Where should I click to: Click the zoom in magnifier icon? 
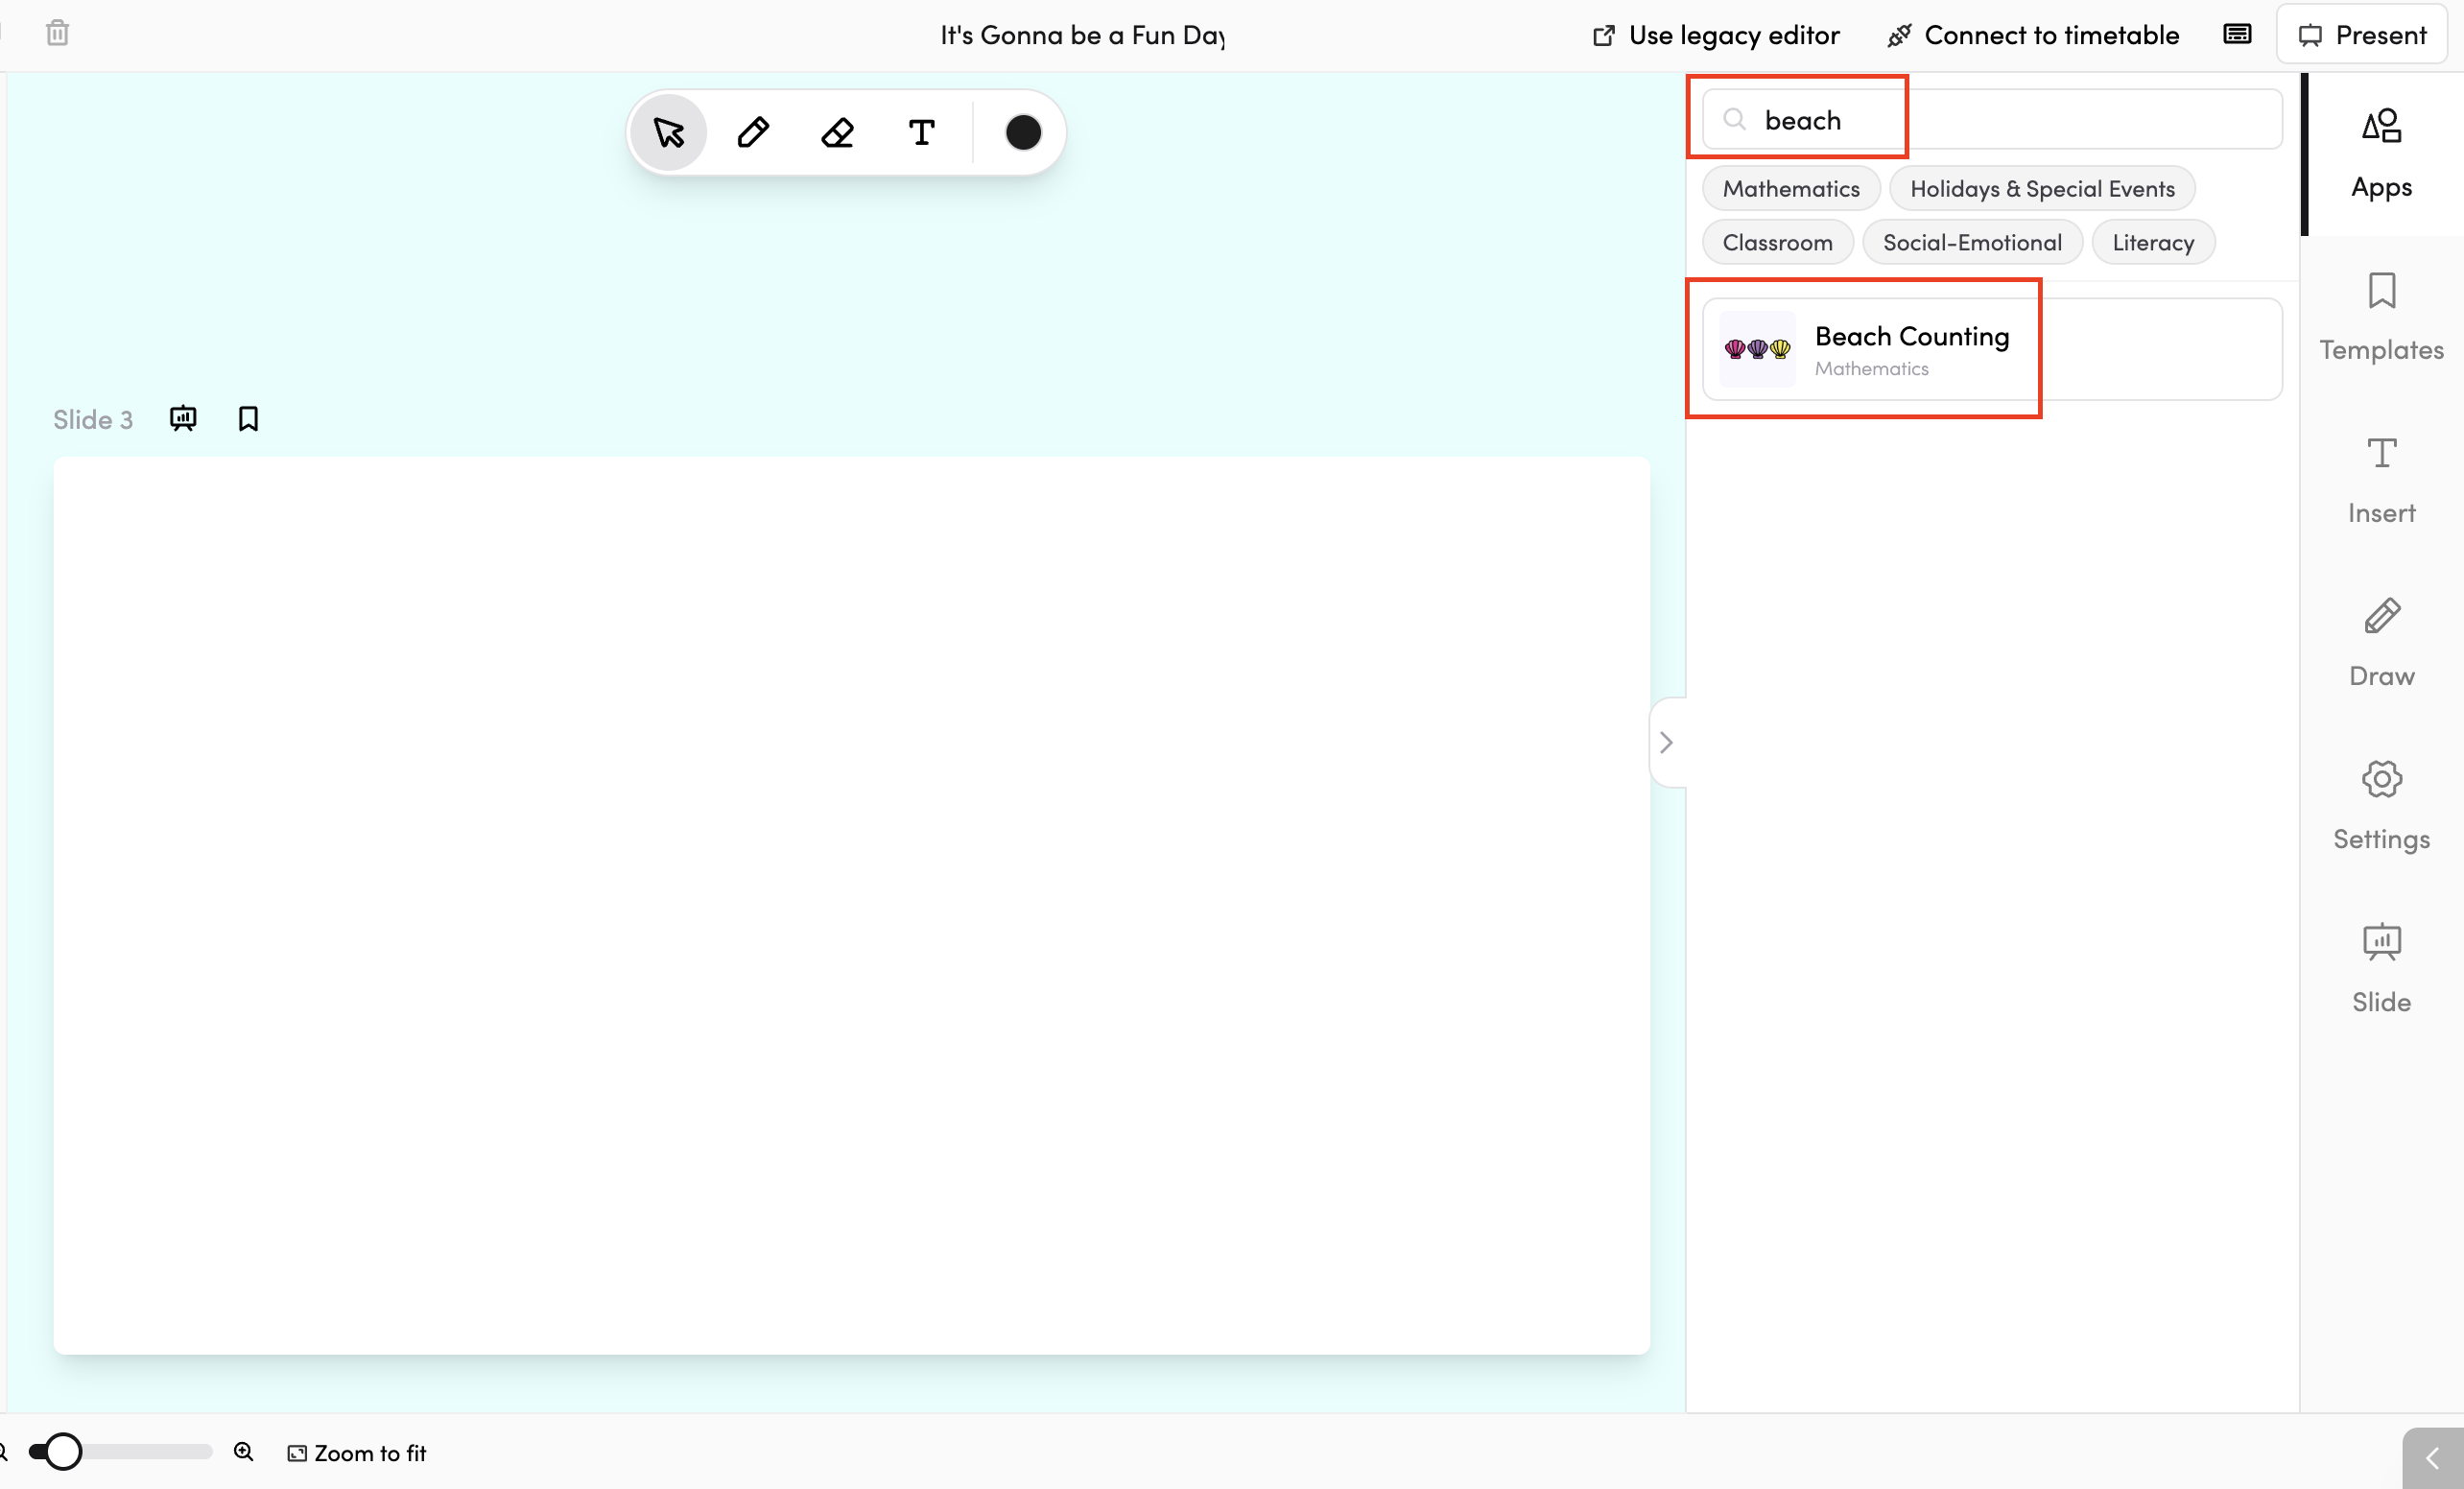244,1452
